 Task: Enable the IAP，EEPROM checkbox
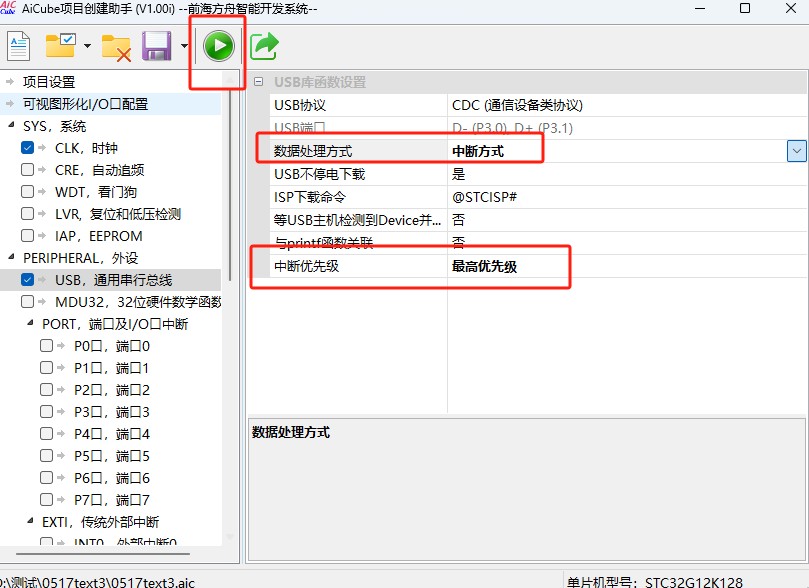27,236
